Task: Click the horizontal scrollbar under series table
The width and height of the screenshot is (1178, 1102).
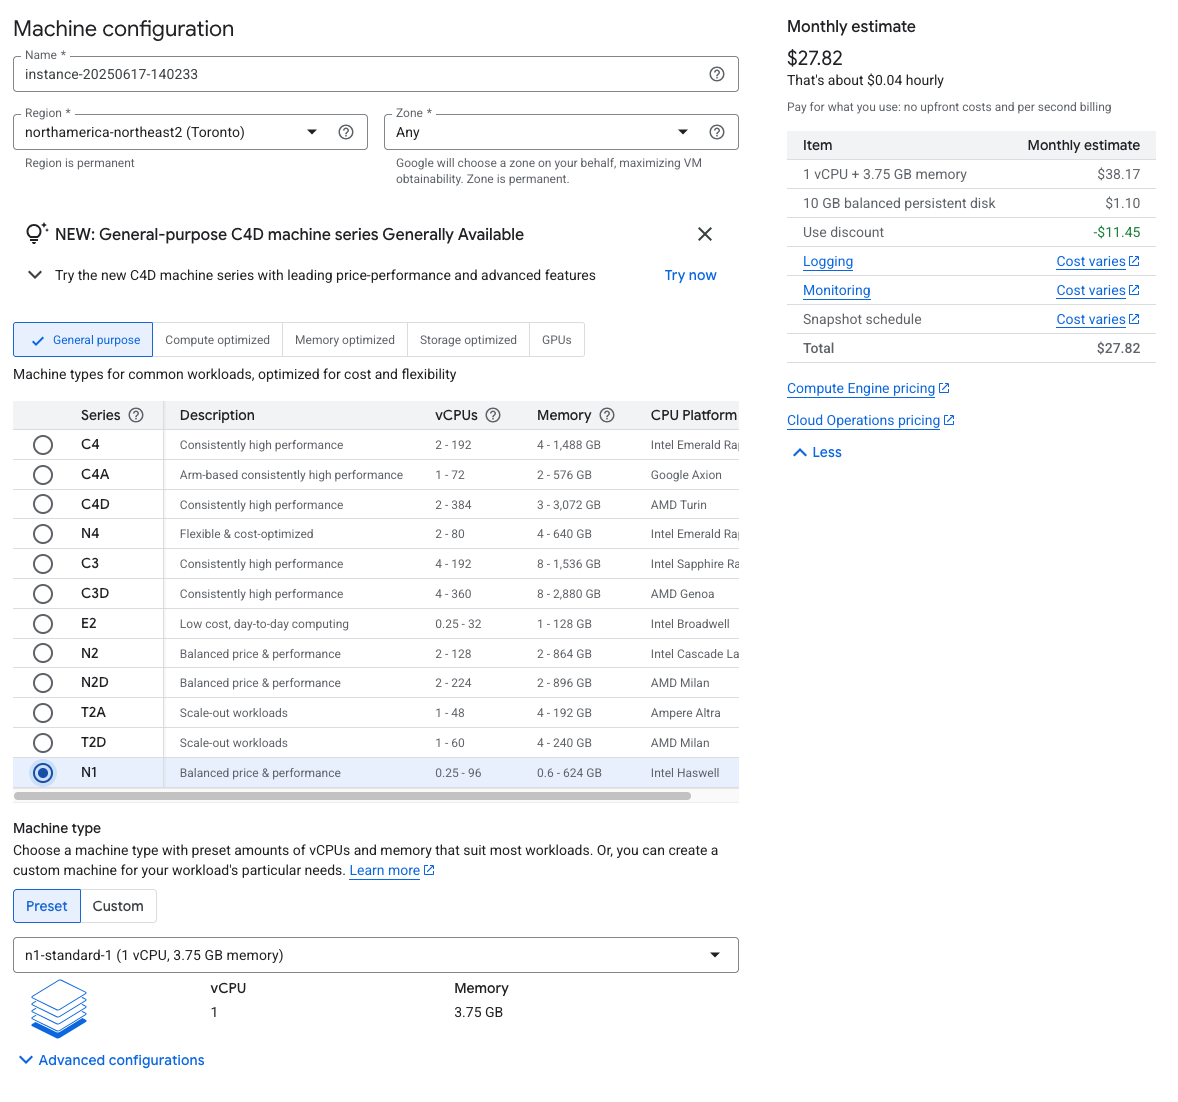Action: [352, 796]
